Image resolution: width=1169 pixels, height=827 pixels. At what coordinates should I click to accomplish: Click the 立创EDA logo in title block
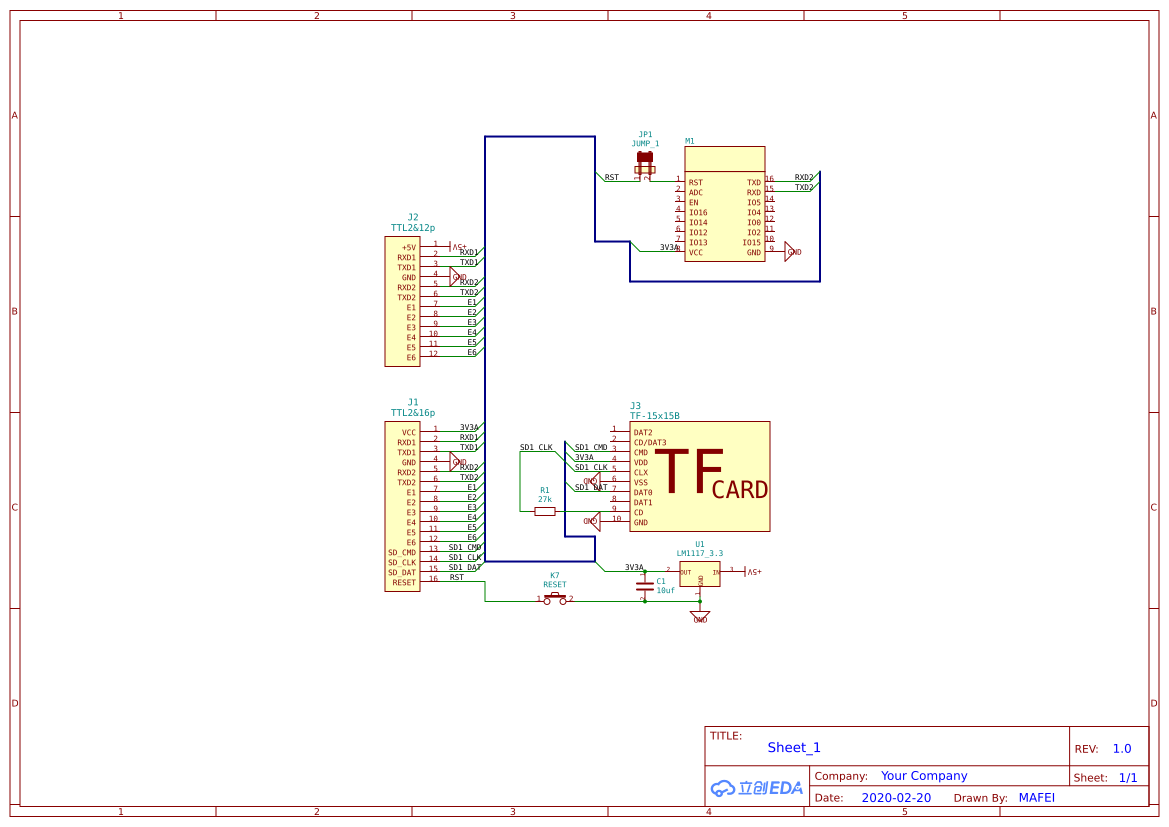coord(757,787)
